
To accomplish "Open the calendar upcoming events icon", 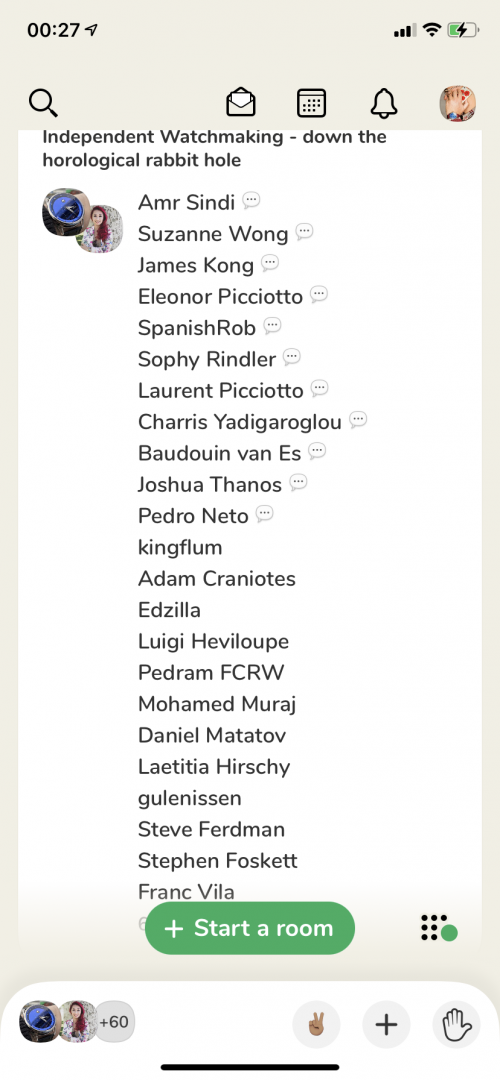I will coord(311,103).
